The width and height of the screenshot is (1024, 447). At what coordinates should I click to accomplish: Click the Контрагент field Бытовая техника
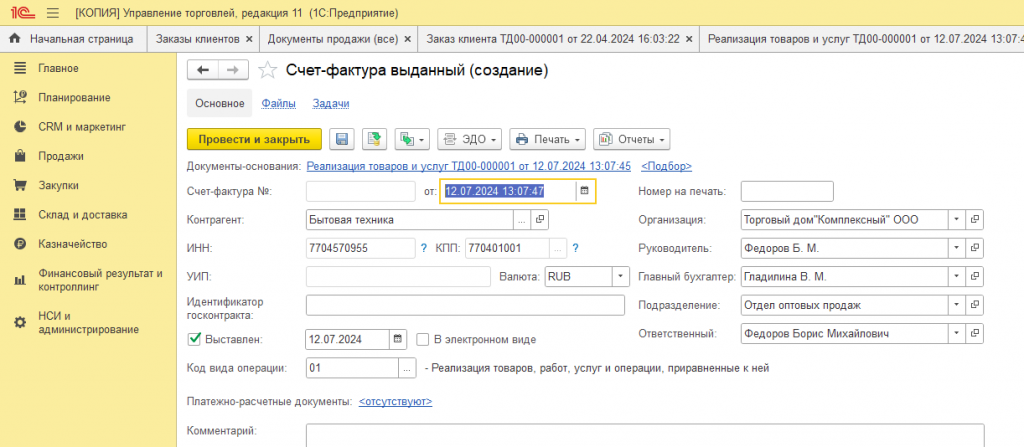410,220
